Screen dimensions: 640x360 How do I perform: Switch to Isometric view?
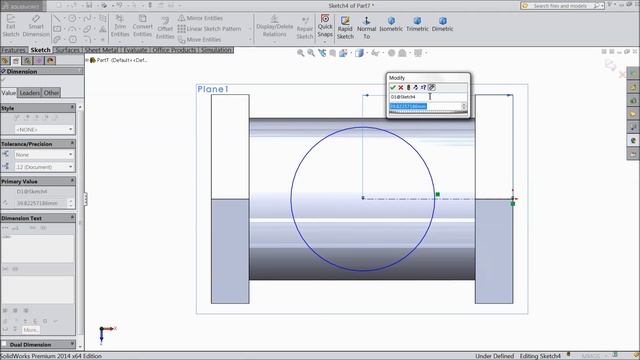pyautogui.click(x=391, y=24)
